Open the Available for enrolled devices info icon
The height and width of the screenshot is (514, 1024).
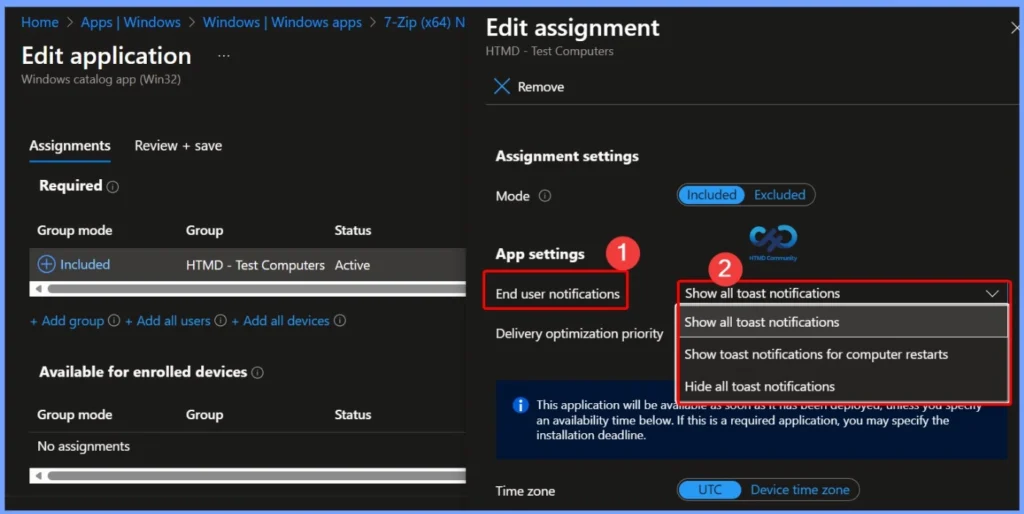click(x=257, y=372)
